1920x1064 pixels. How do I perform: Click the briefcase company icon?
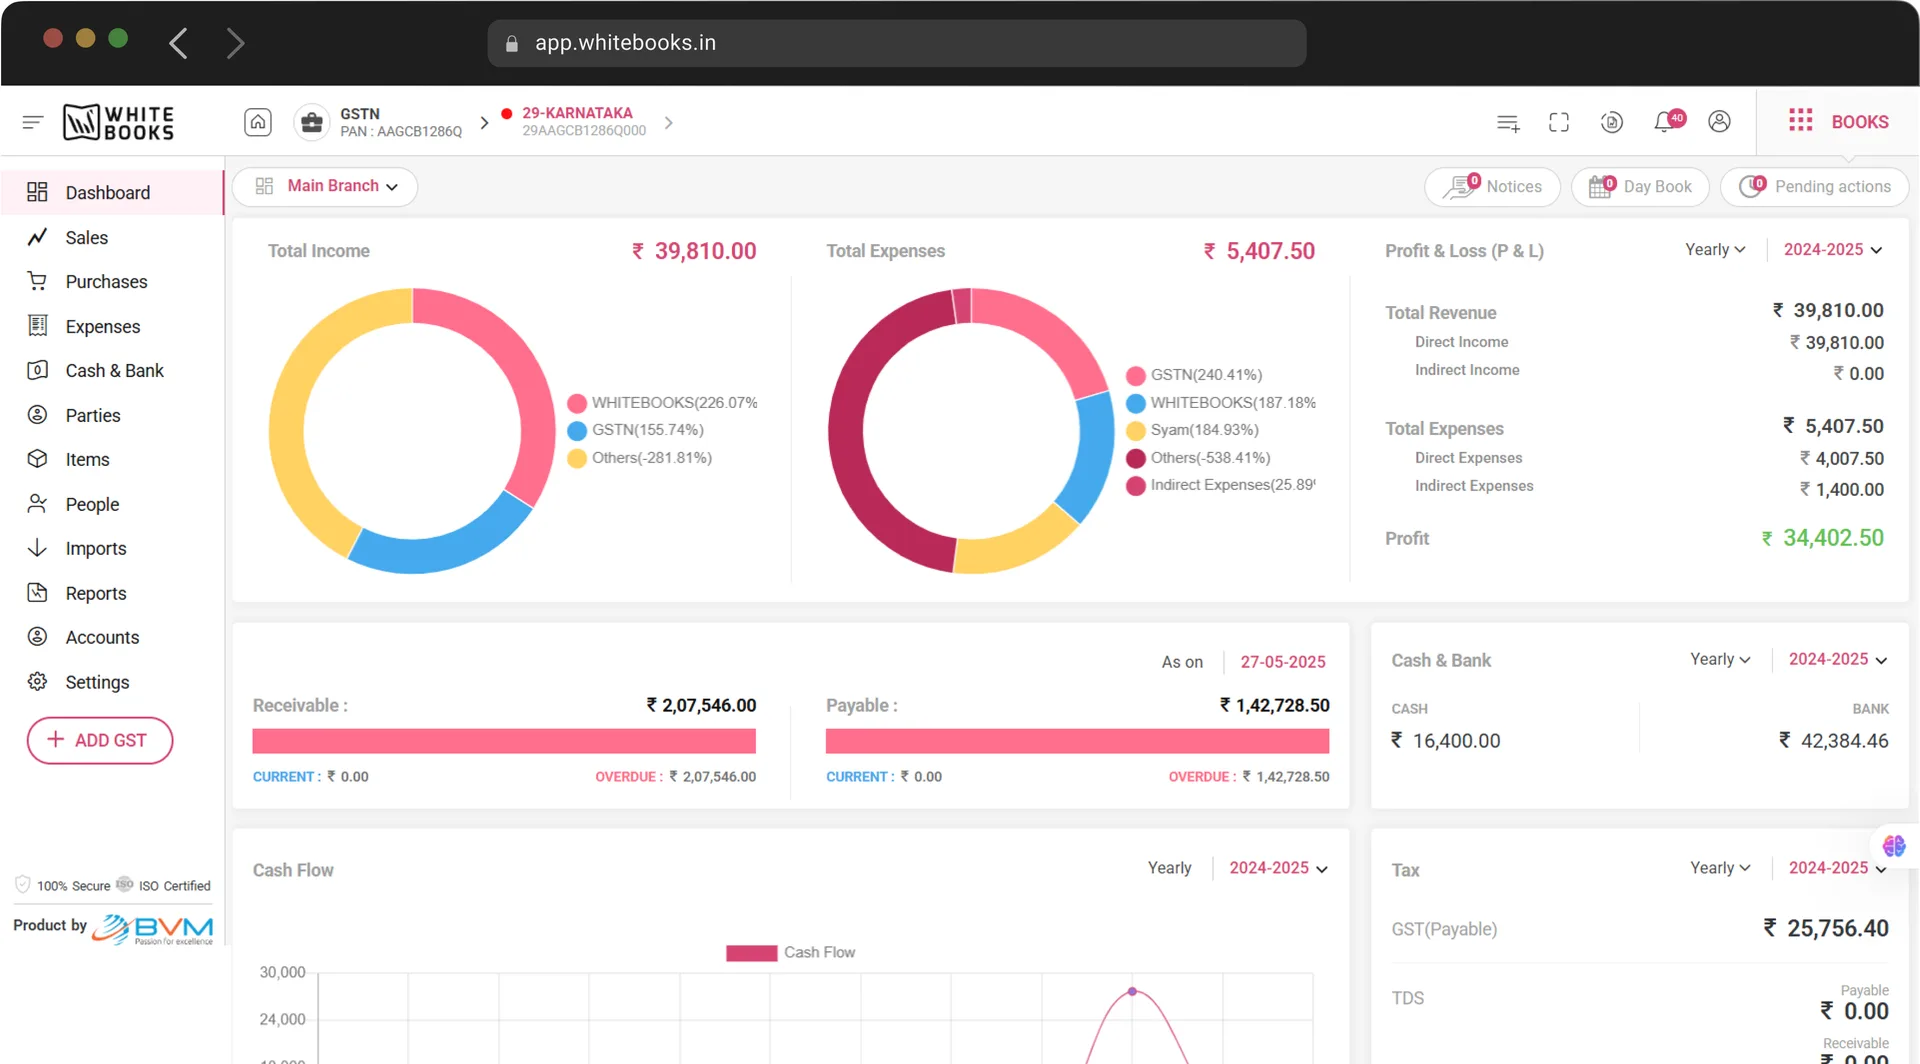click(x=312, y=122)
